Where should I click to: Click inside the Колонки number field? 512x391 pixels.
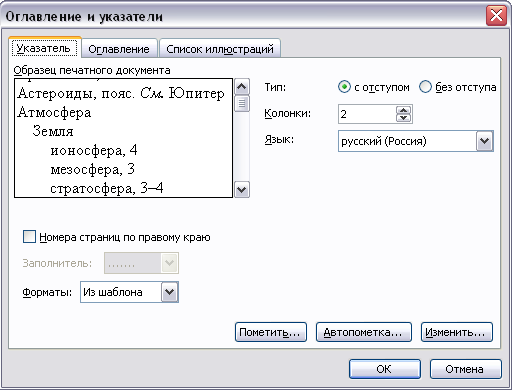click(367, 114)
